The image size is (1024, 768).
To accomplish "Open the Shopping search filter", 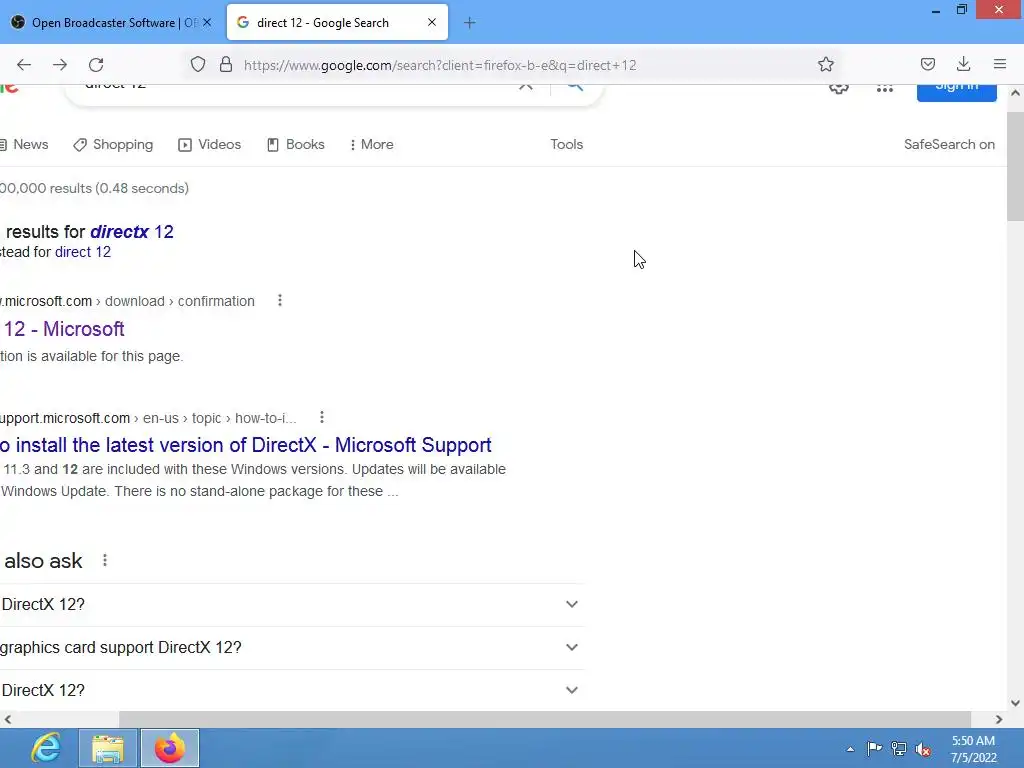I will point(113,144).
